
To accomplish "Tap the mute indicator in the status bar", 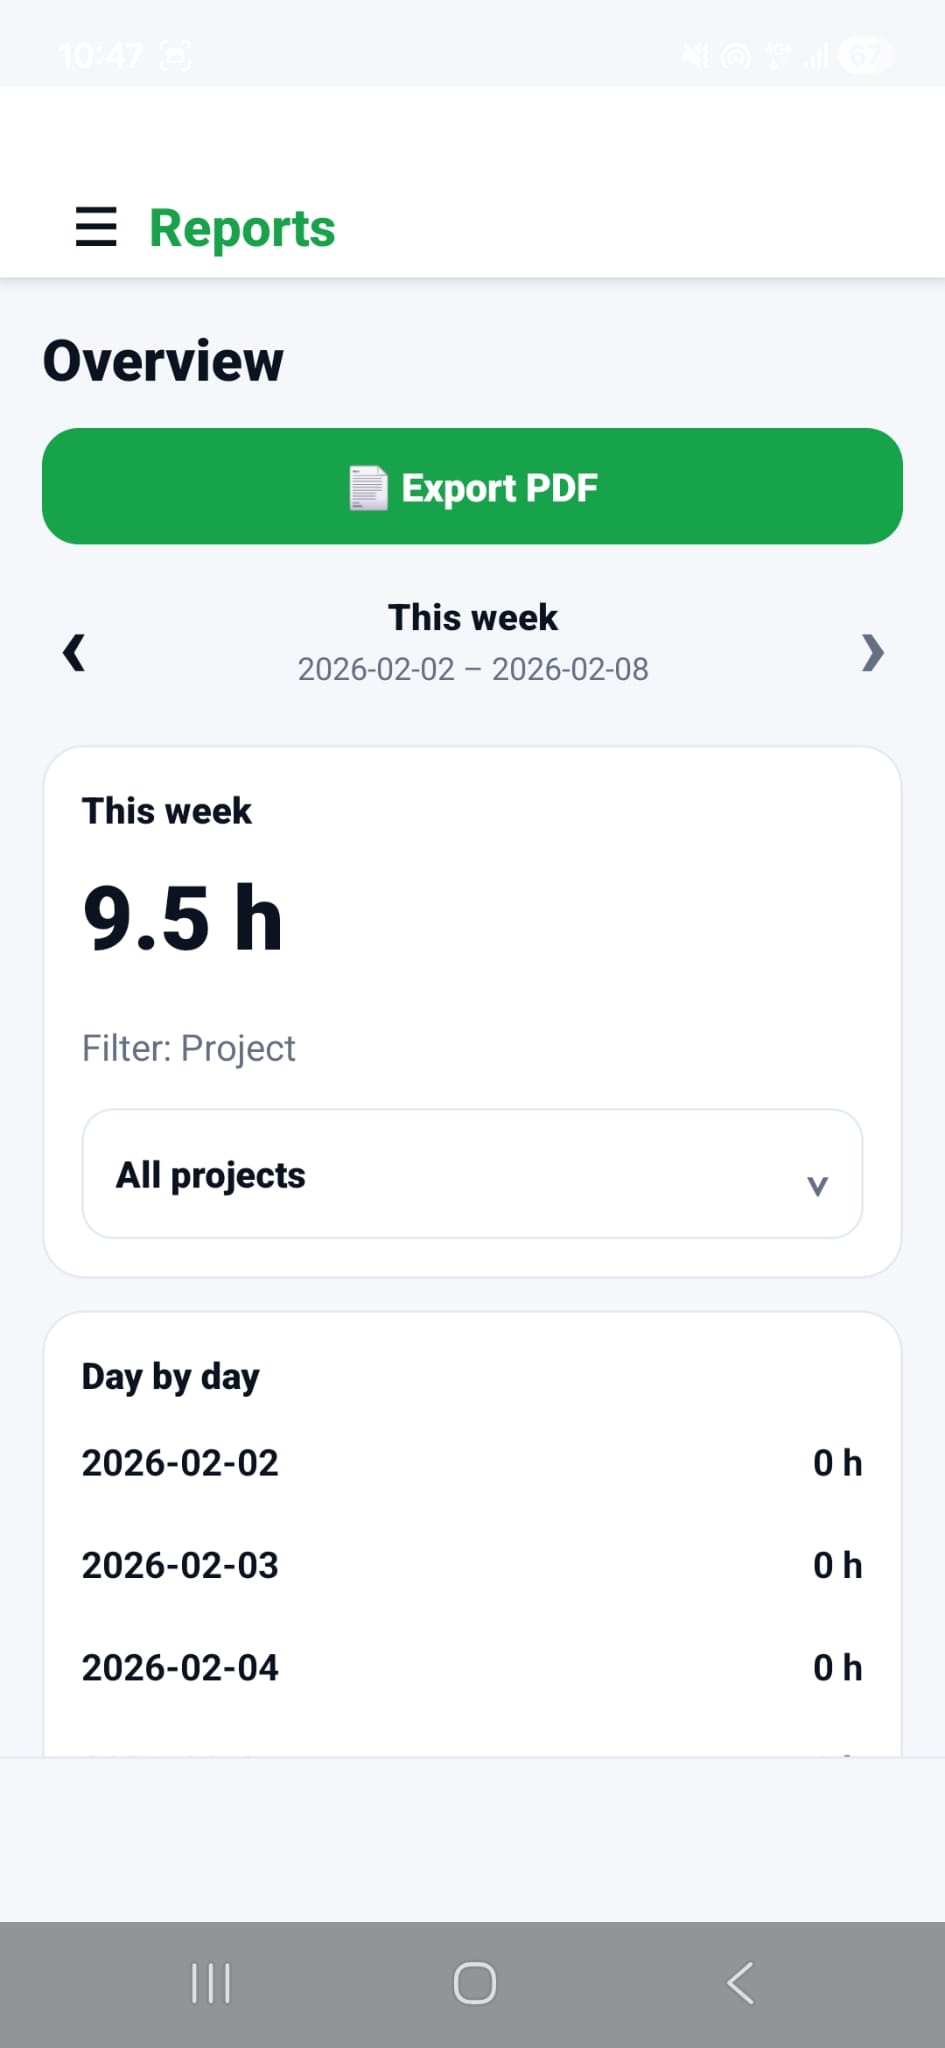I will pos(694,55).
